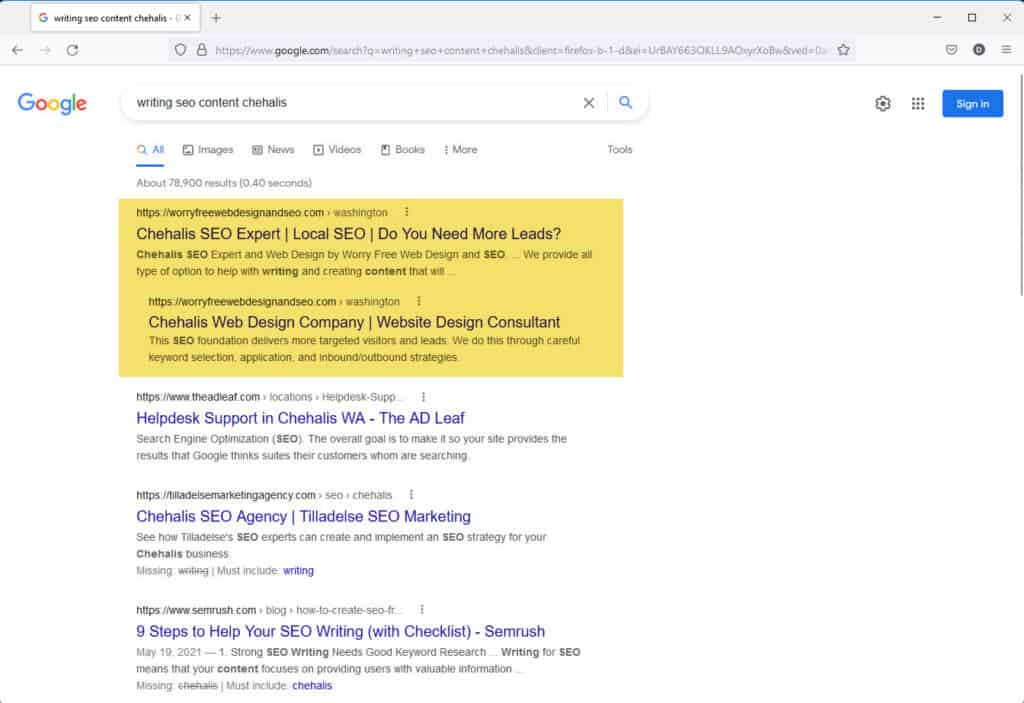Switch to the News tab
Viewport: 1024px width, 703px height.
(x=273, y=150)
